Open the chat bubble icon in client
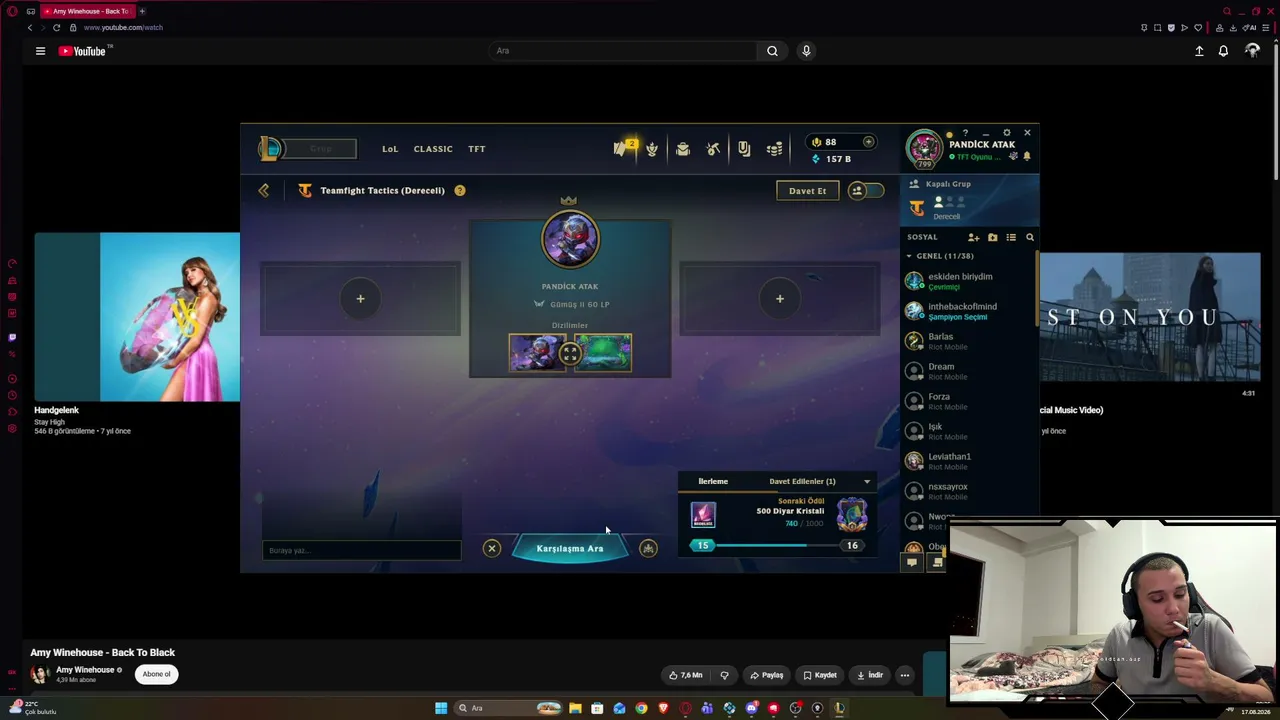 [x=911, y=563]
